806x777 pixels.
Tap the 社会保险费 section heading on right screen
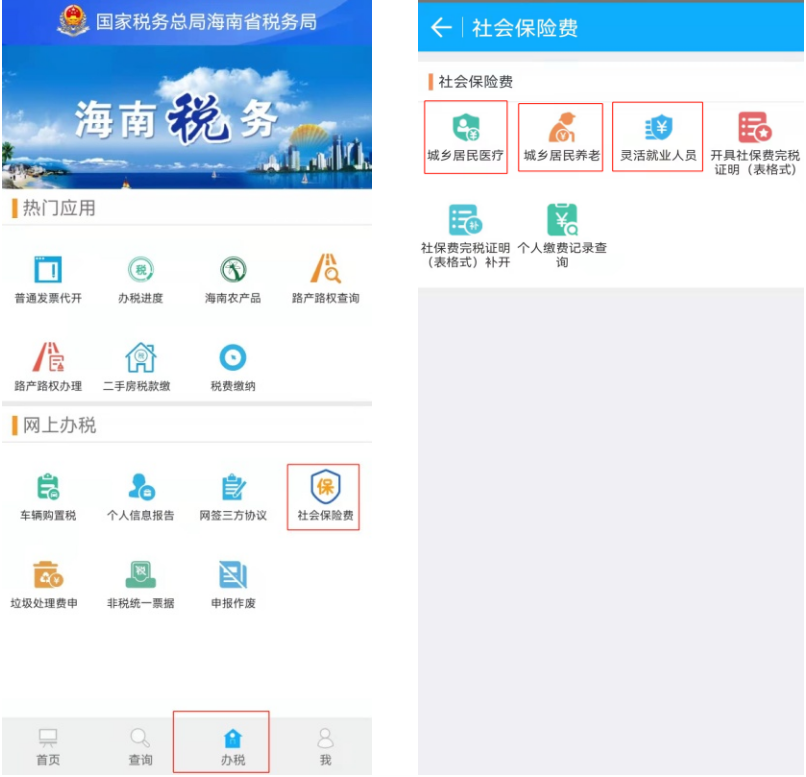(475, 81)
